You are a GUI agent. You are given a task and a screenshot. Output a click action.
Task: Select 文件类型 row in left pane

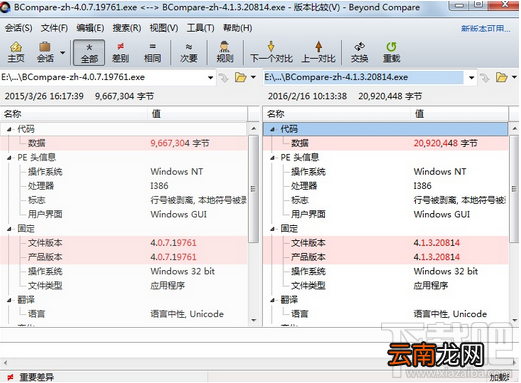pyautogui.click(x=124, y=286)
